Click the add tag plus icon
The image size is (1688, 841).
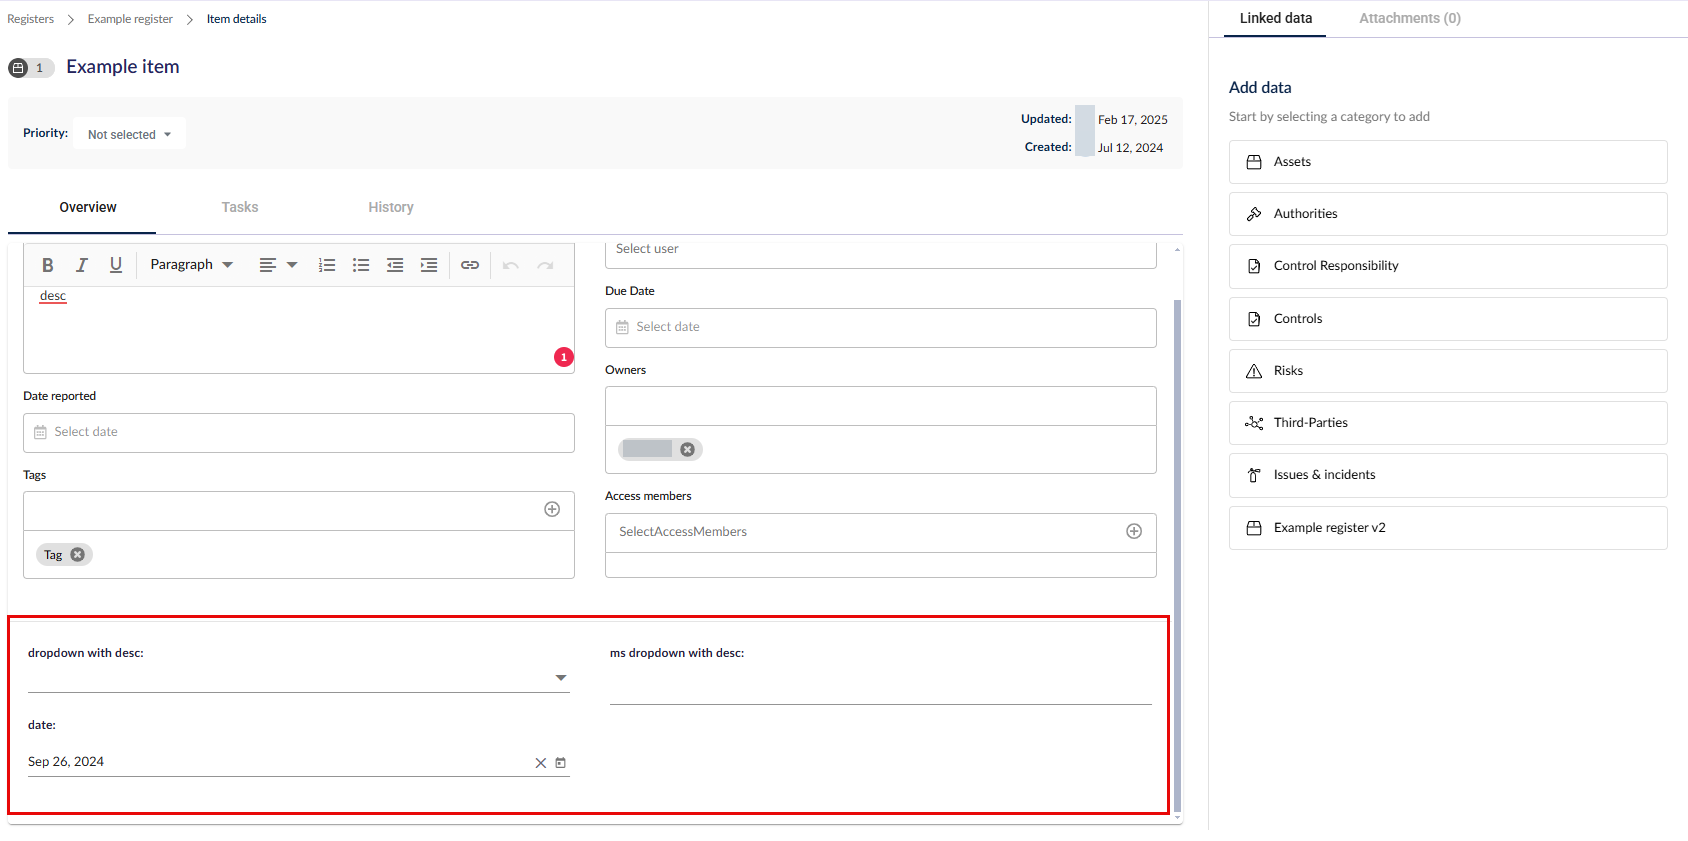[x=552, y=510]
